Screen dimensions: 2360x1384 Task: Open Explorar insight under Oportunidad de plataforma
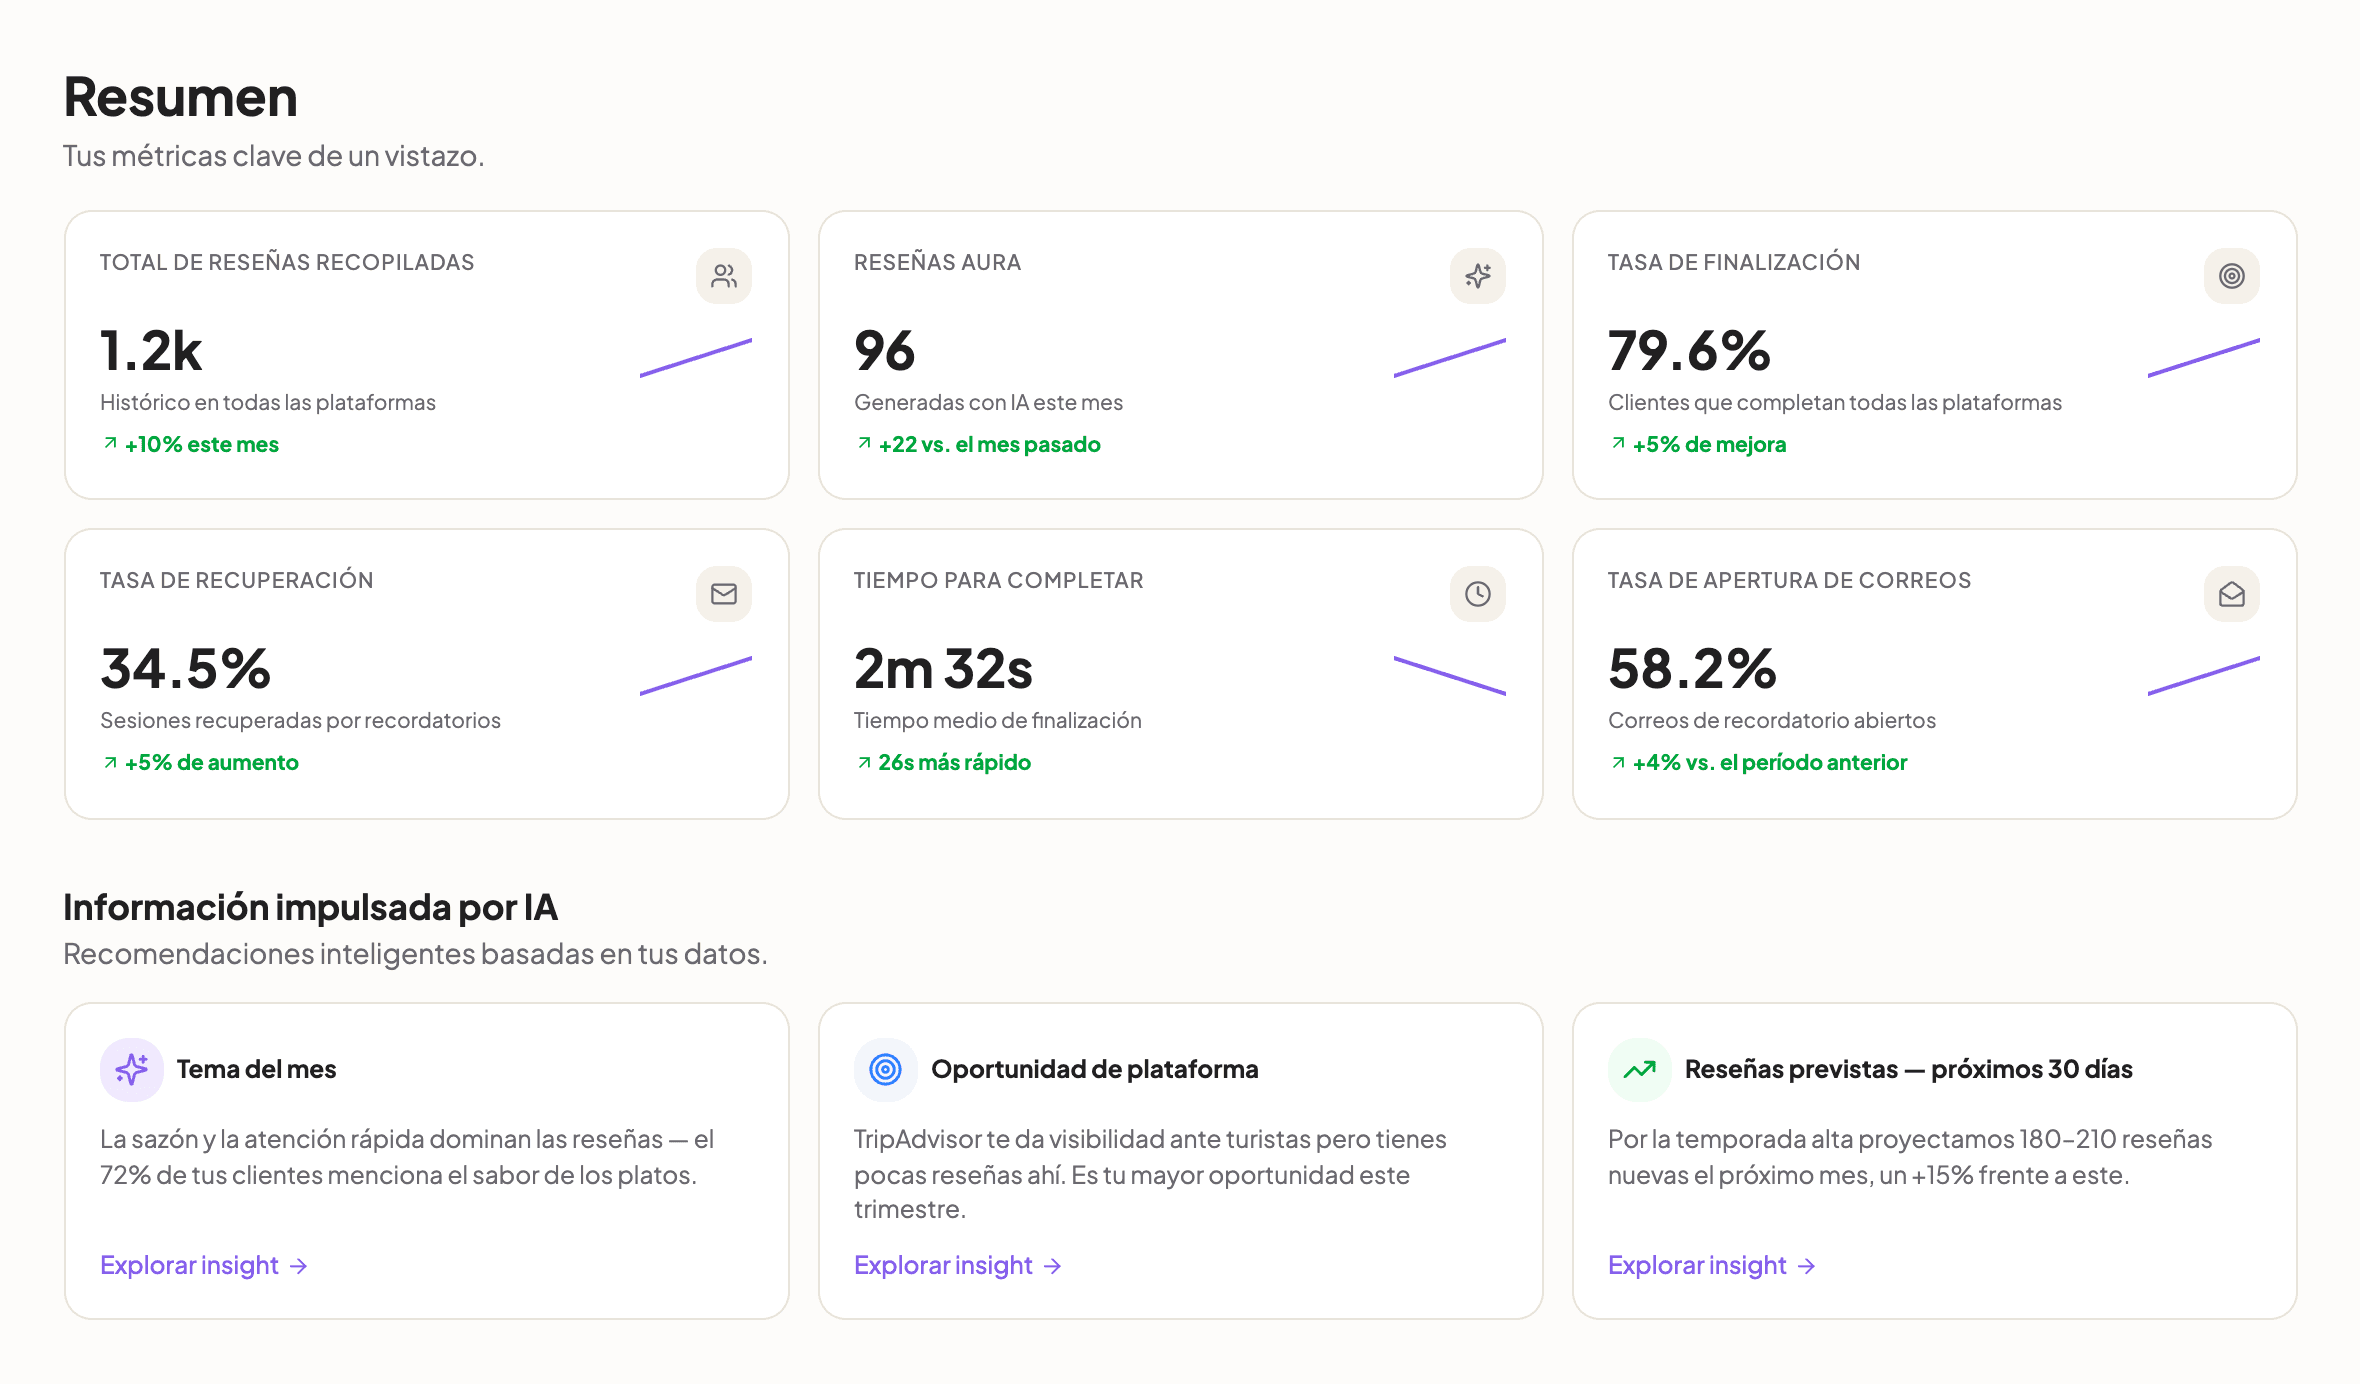click(958, 1265)
